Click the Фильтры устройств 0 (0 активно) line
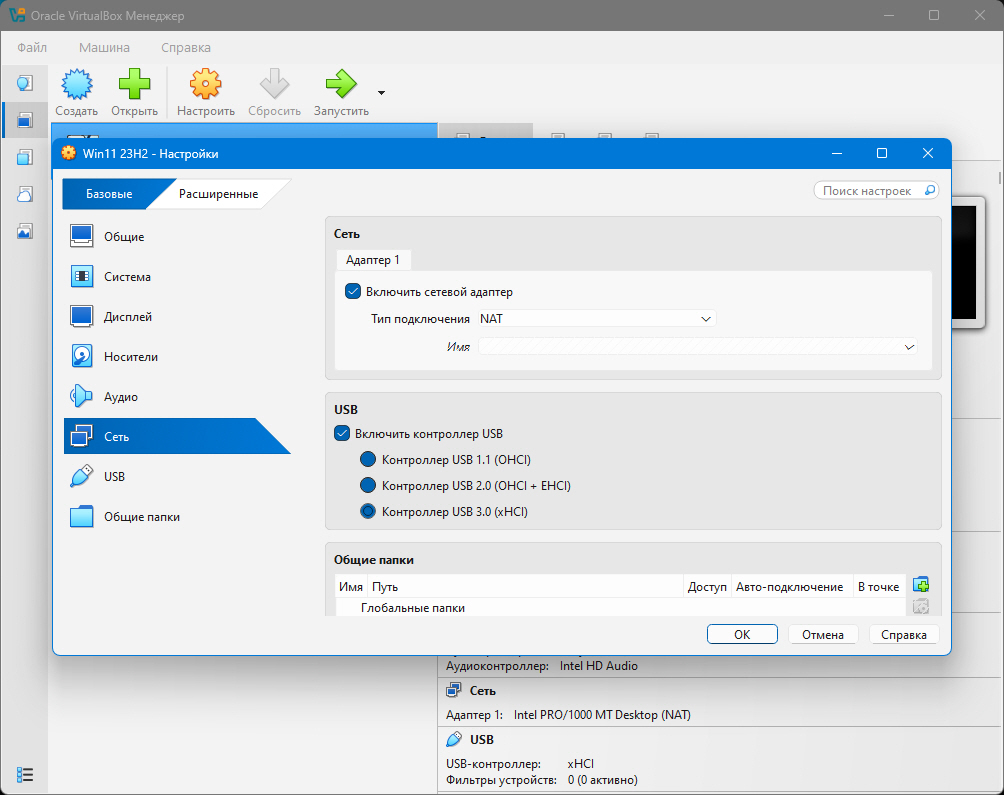Screen dimensions: 1004x795 point(542,780)
